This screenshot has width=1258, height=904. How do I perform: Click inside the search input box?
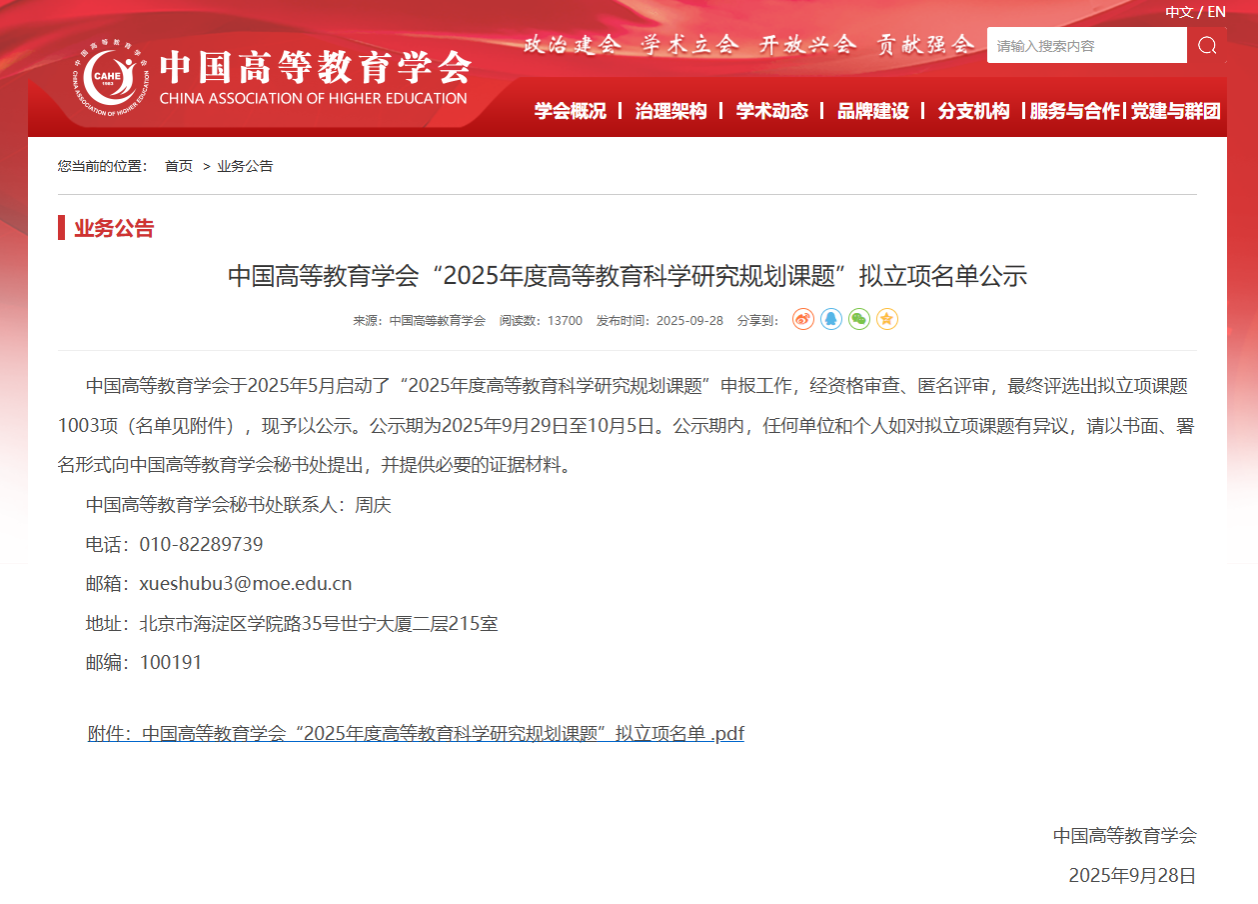click(1086, 45)
